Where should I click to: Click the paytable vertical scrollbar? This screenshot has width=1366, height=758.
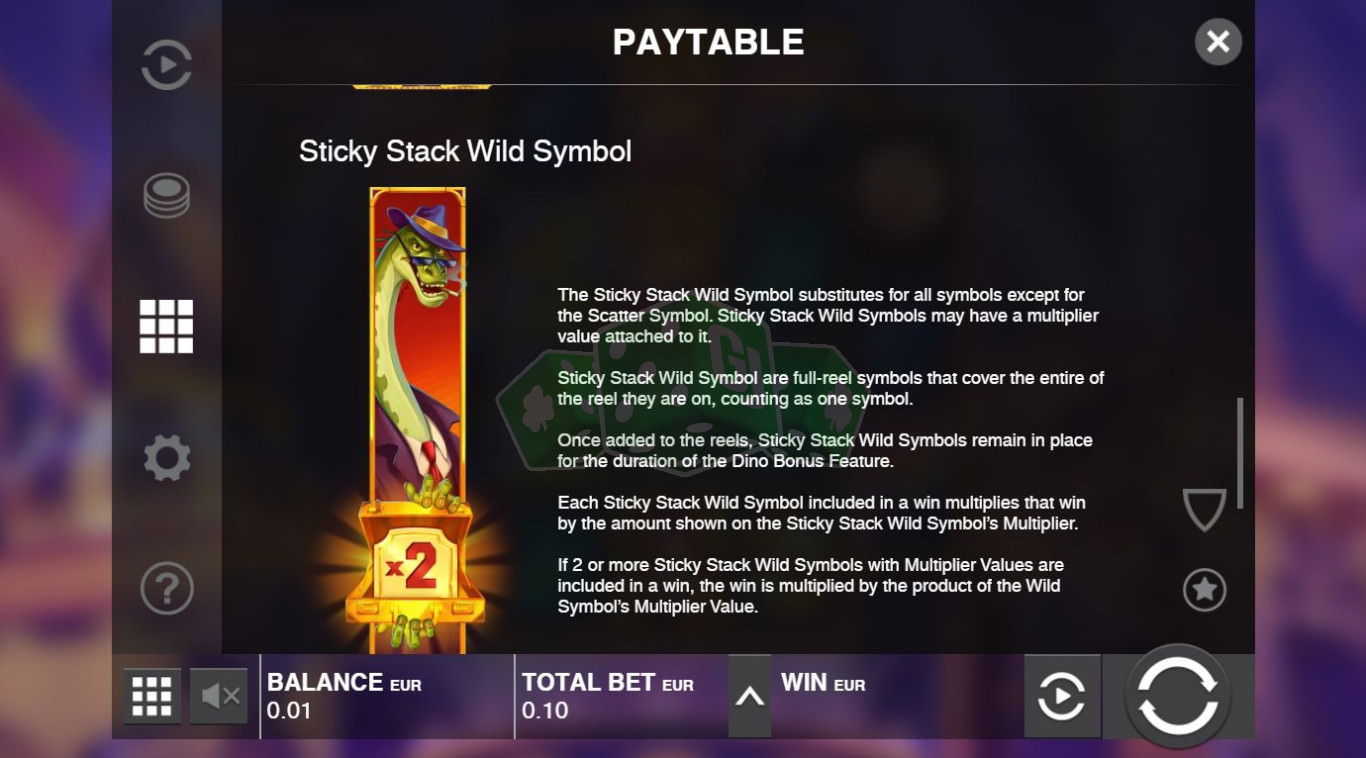click(x=1240, y=453)
